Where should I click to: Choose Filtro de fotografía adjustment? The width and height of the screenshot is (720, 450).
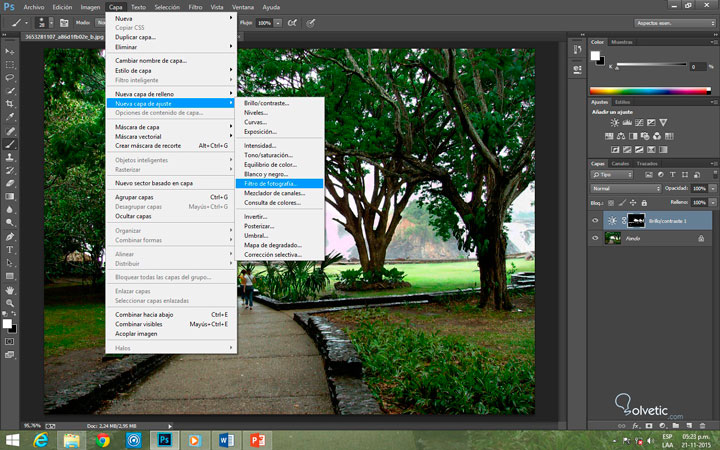279,183
